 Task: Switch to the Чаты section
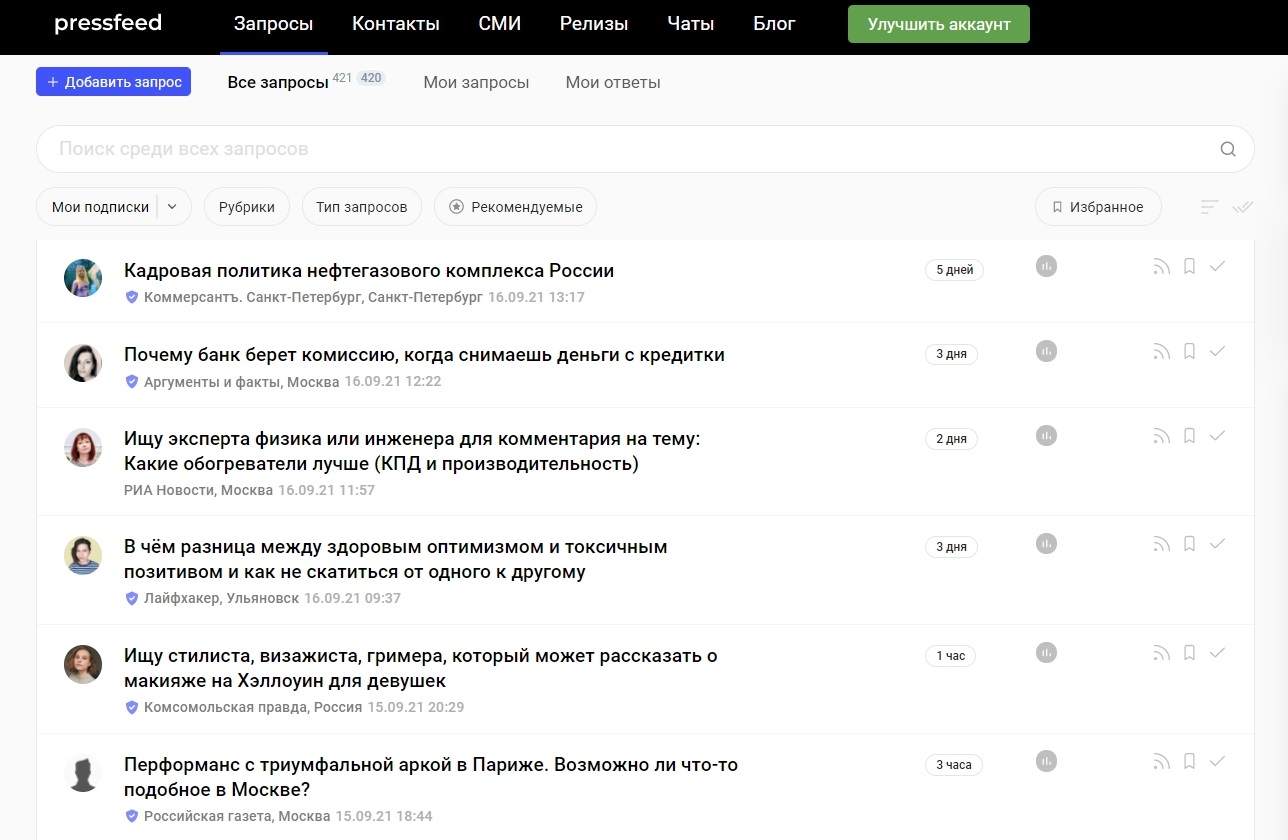691,24
